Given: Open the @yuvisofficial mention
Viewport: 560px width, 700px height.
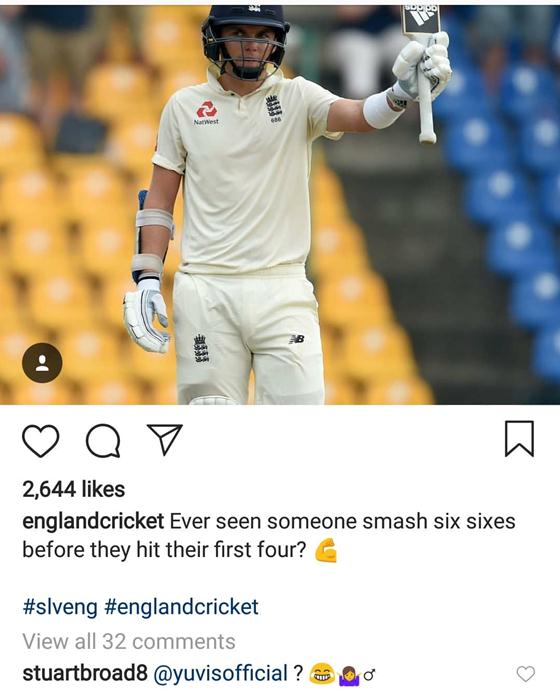Looking at the screenshot, I should [221, 673].
